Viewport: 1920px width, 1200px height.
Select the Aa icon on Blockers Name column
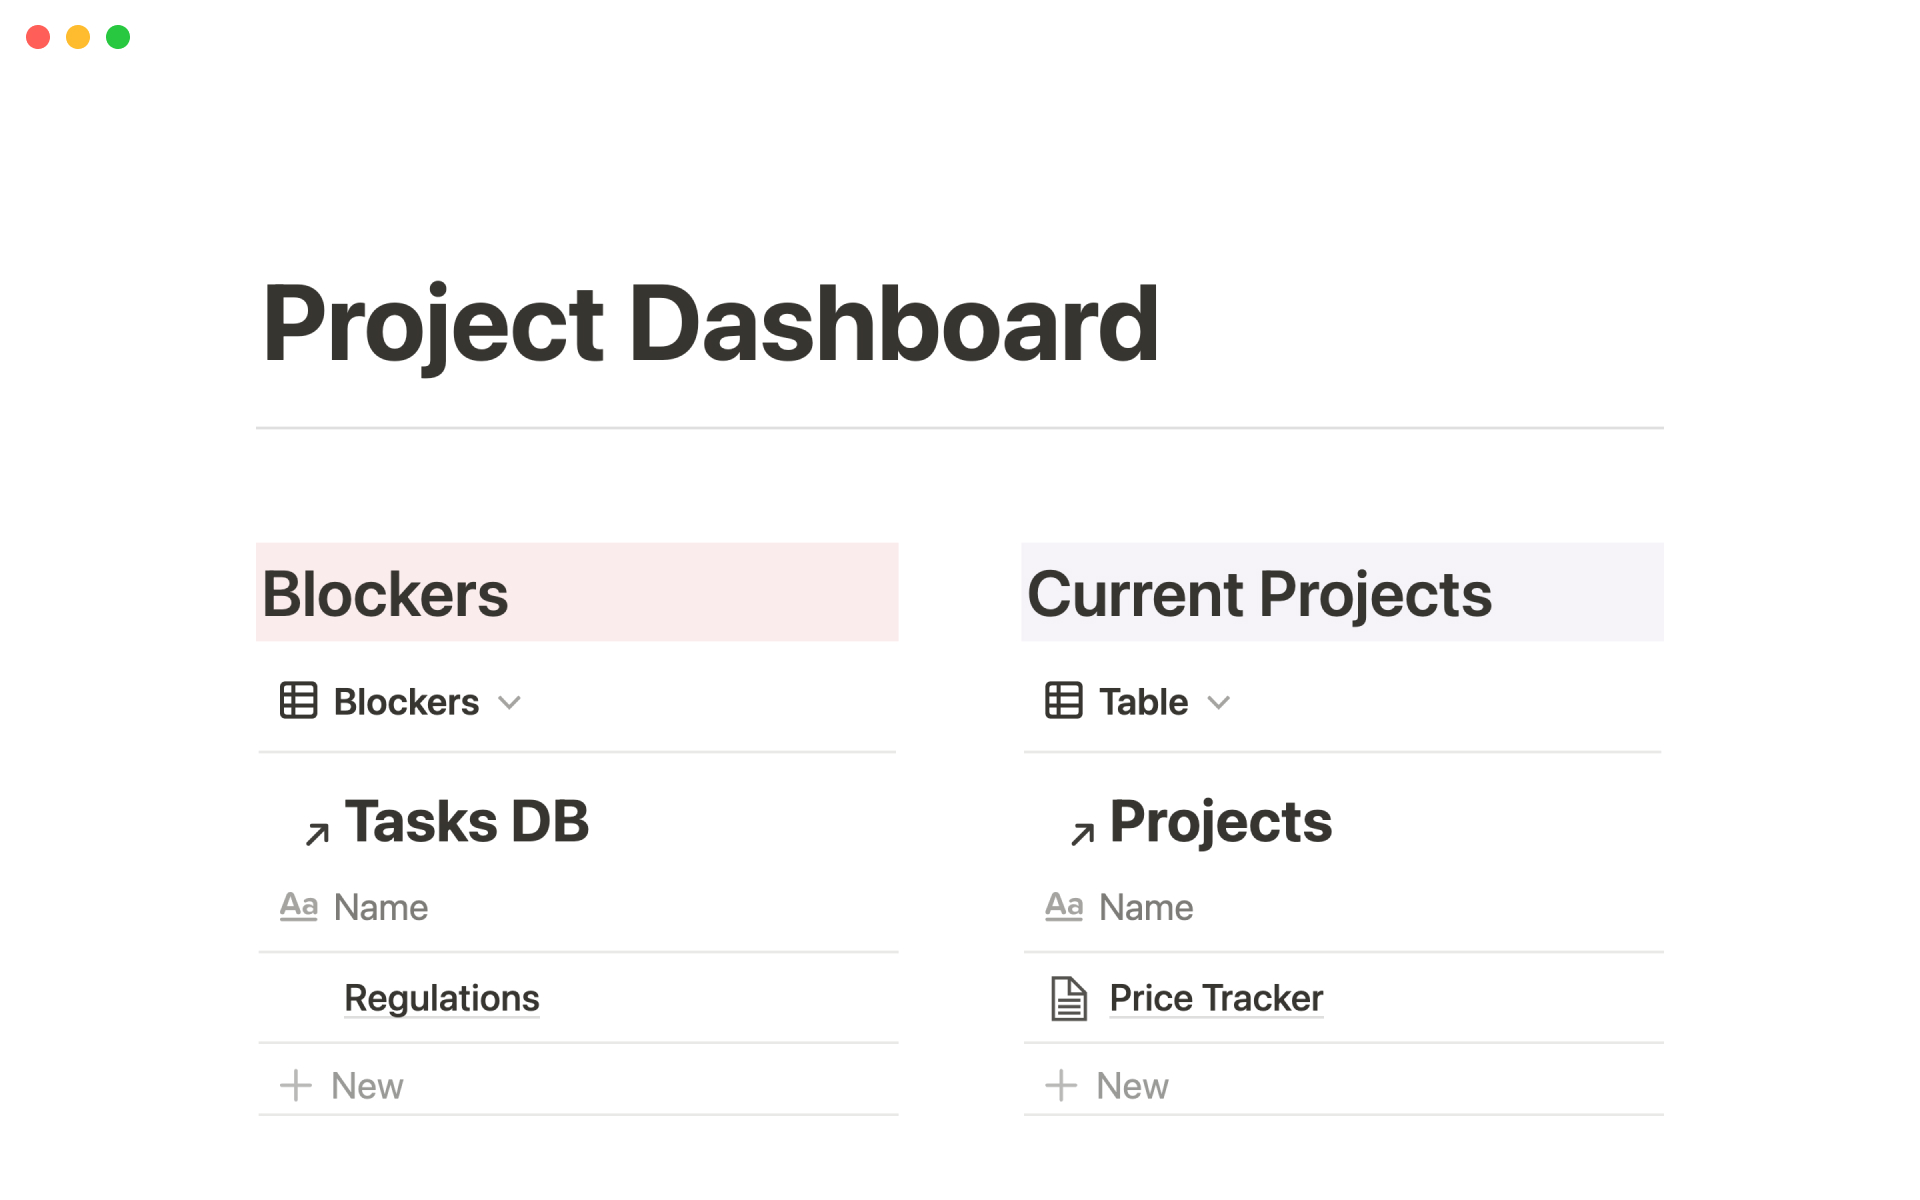[x=298, y=906]
